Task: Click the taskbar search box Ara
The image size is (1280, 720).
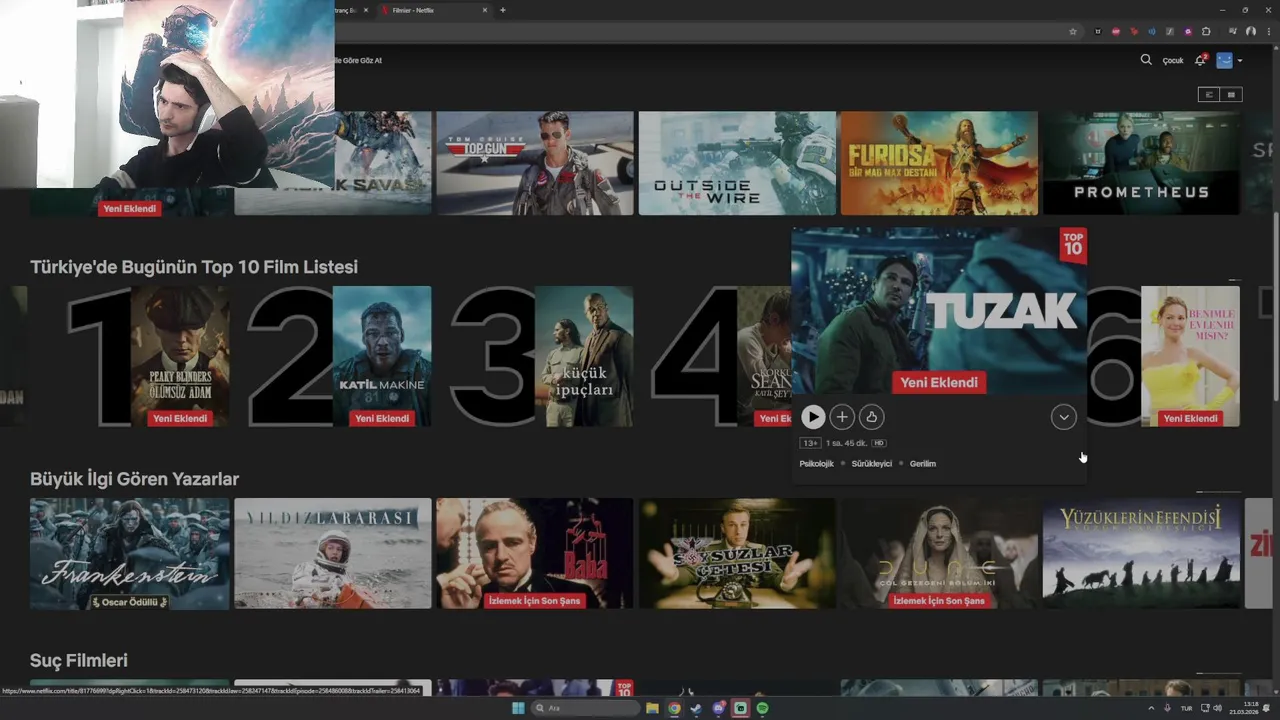Action: 586,708
